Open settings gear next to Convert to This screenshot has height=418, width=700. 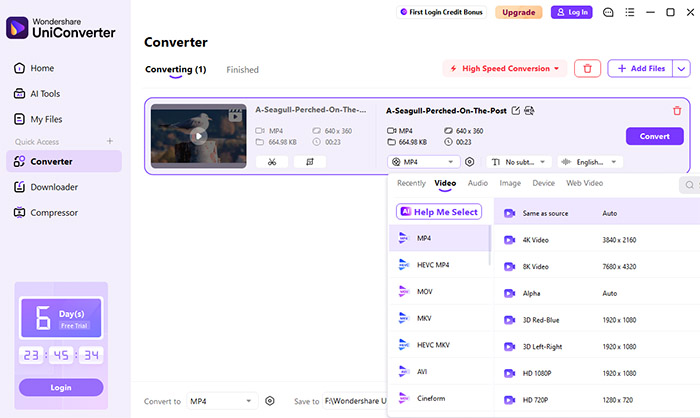click(270, 401)
